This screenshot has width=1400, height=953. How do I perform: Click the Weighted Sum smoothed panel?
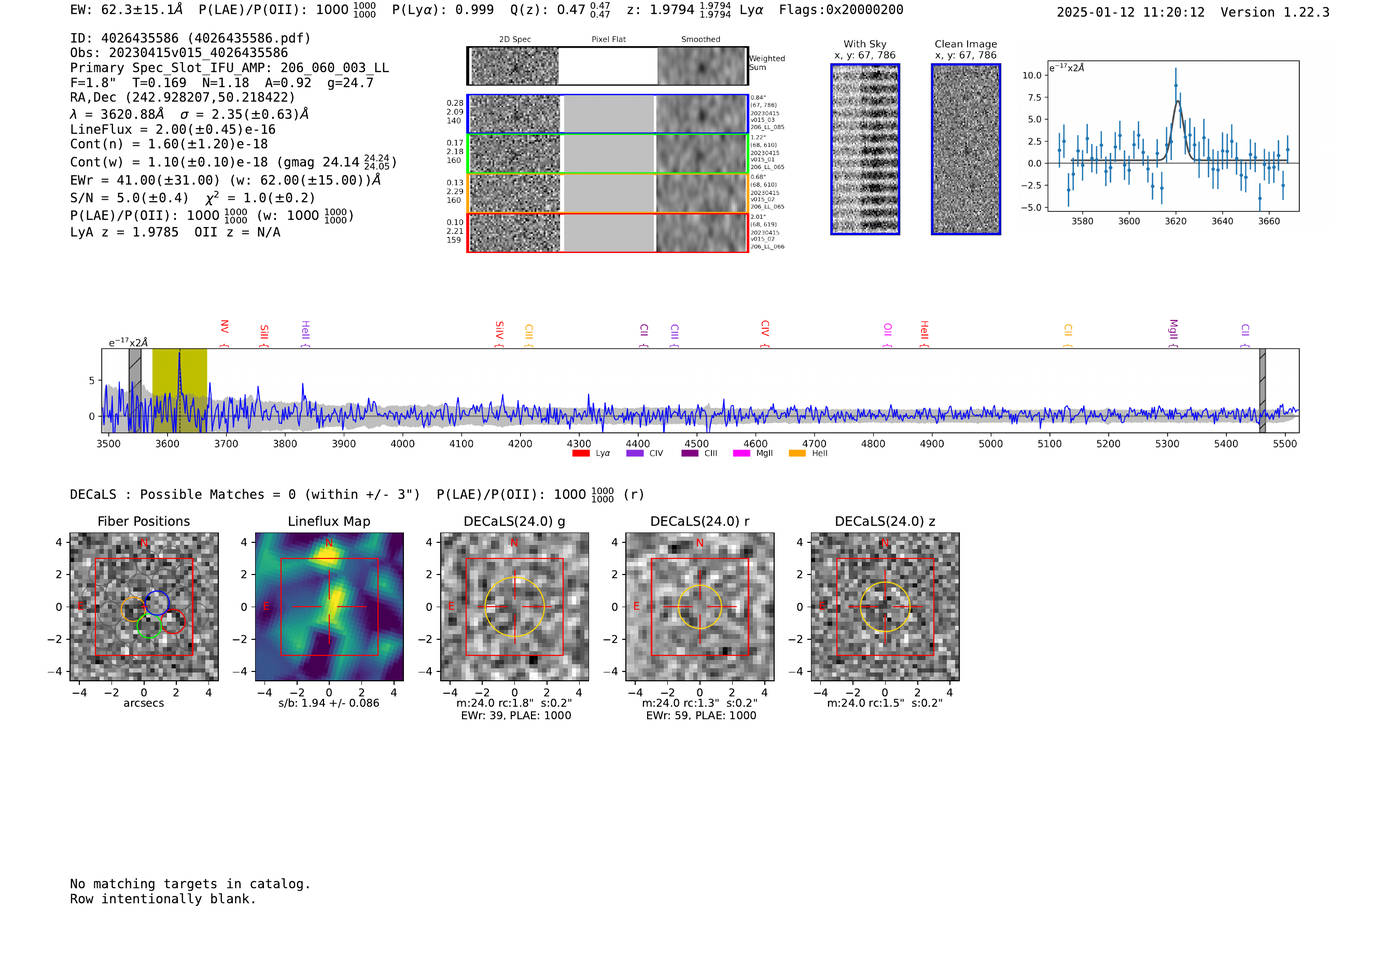click(701, 66)
